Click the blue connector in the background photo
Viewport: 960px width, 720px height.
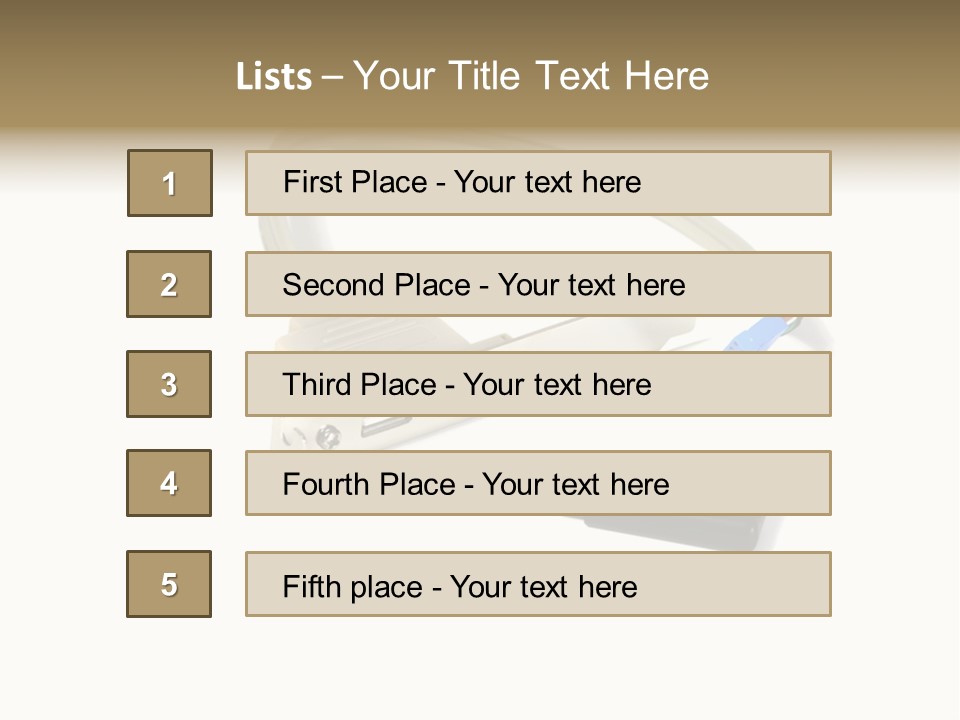coord(762,334)
